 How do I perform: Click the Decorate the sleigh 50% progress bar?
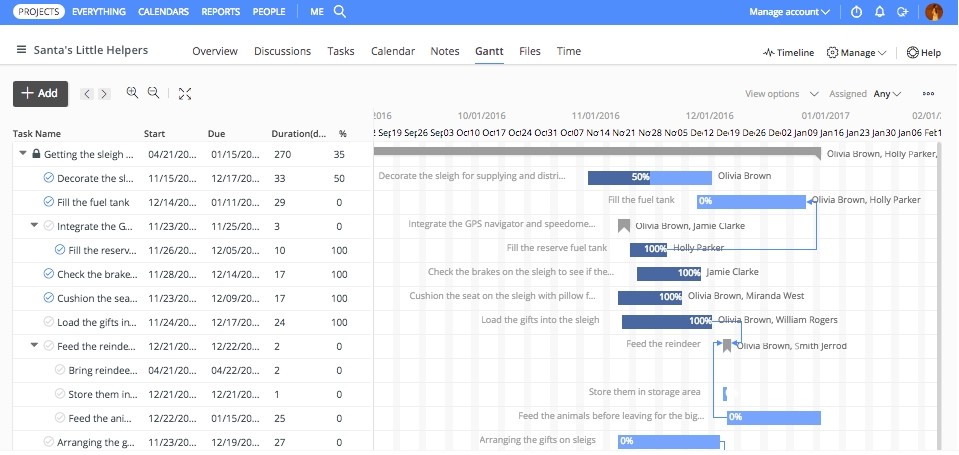650,177
